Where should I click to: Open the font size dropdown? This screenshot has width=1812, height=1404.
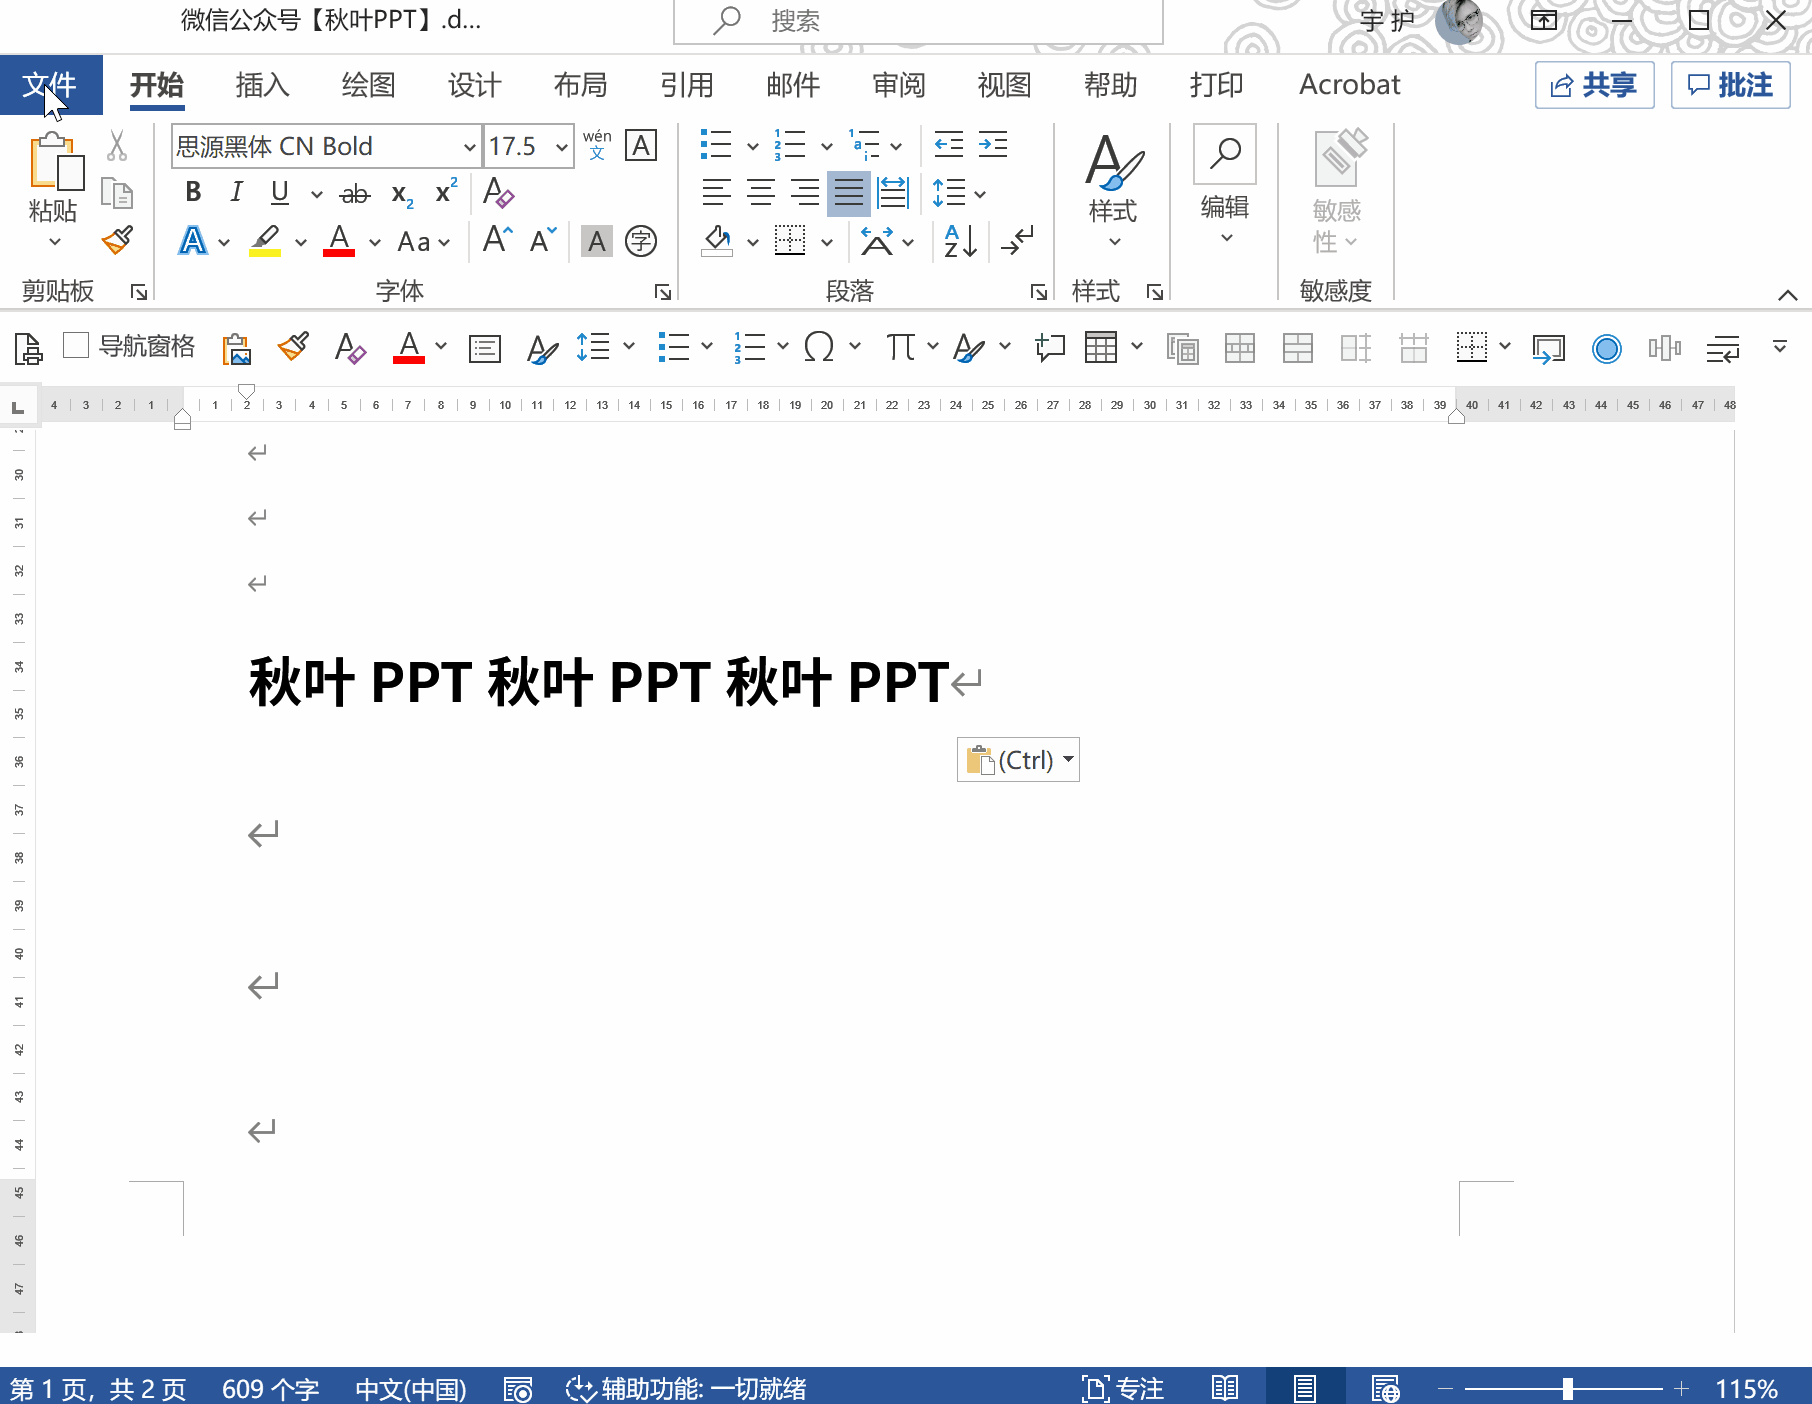(x=562, y=147)
